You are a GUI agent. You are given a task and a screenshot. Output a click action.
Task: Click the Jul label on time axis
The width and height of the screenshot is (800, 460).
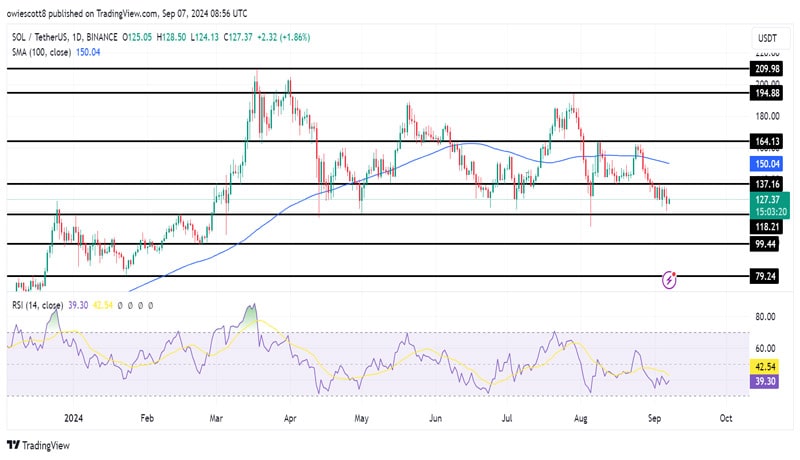[507, 418]
